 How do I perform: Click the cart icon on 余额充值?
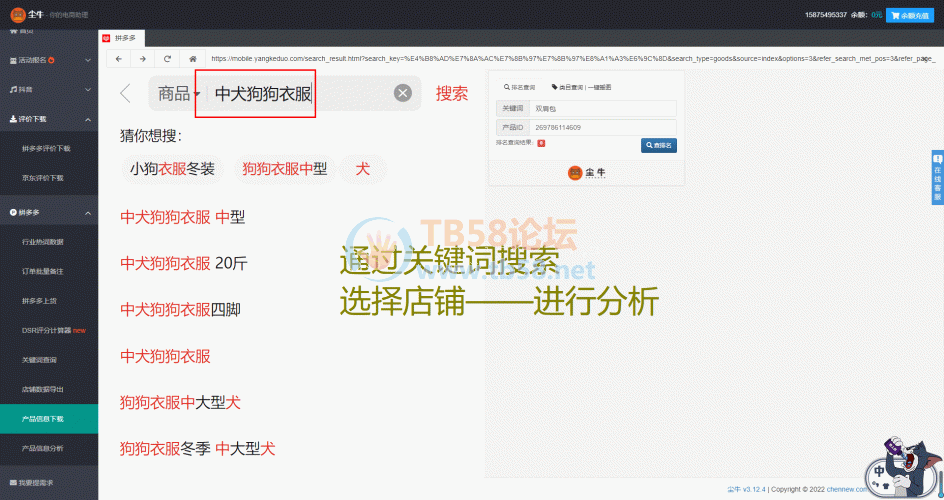coord(895,15)
